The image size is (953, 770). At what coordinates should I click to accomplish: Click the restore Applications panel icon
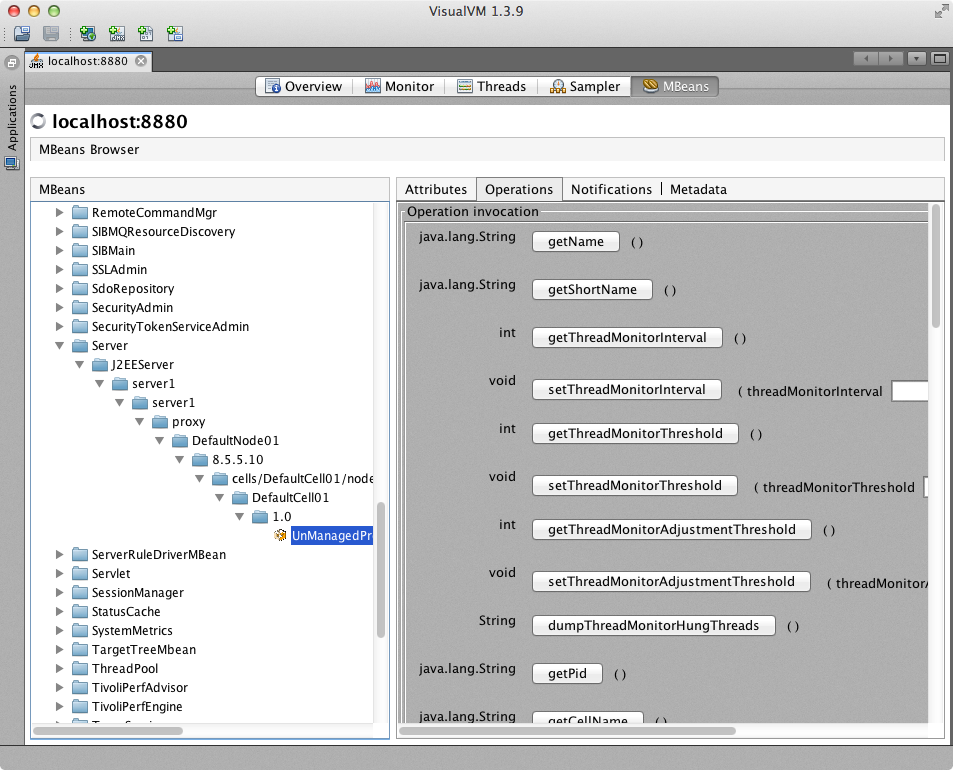click(x=12, y=63)
